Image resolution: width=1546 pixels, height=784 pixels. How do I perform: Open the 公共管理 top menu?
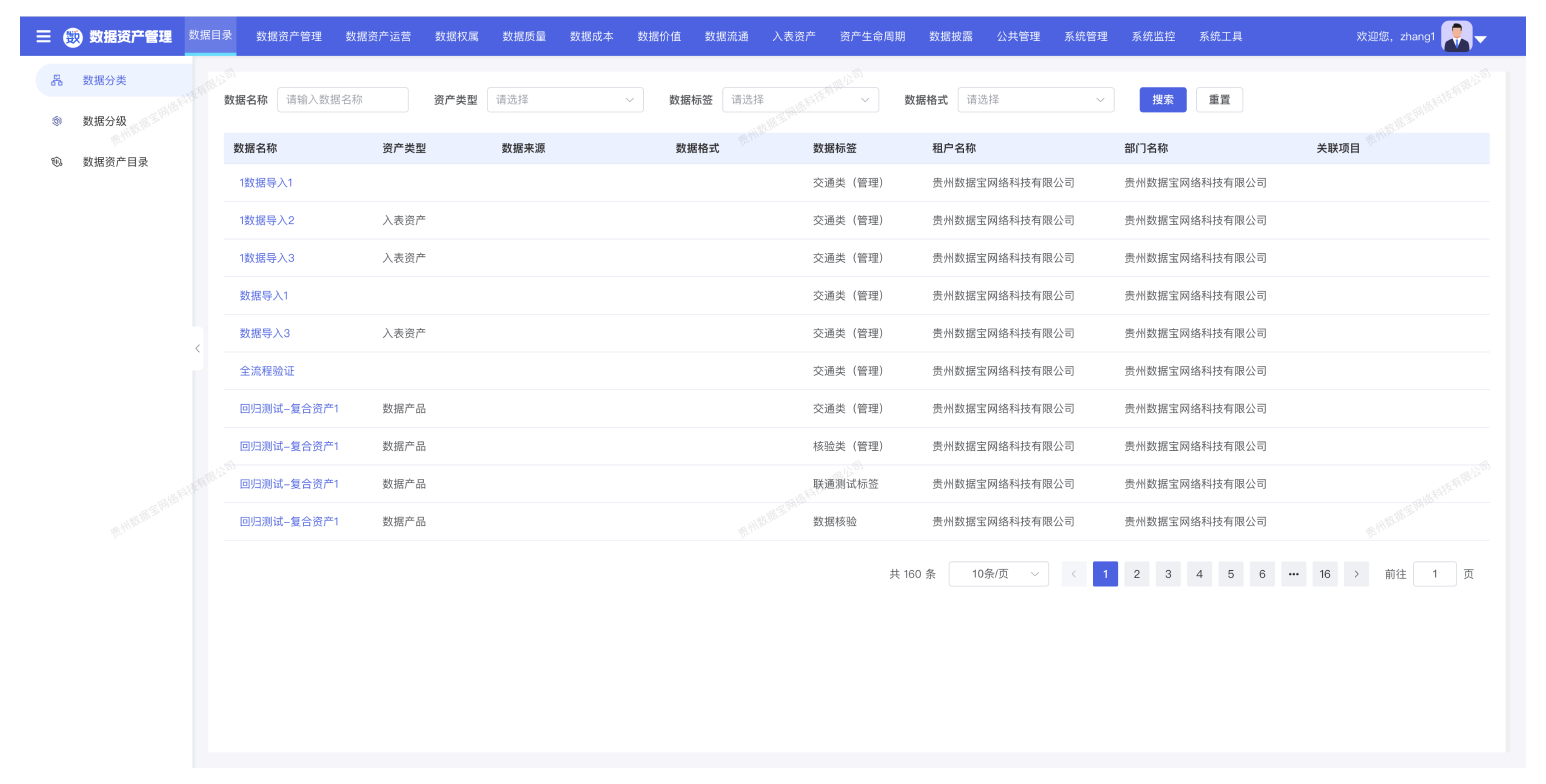pyautogui.click(x=1018, y=37)
